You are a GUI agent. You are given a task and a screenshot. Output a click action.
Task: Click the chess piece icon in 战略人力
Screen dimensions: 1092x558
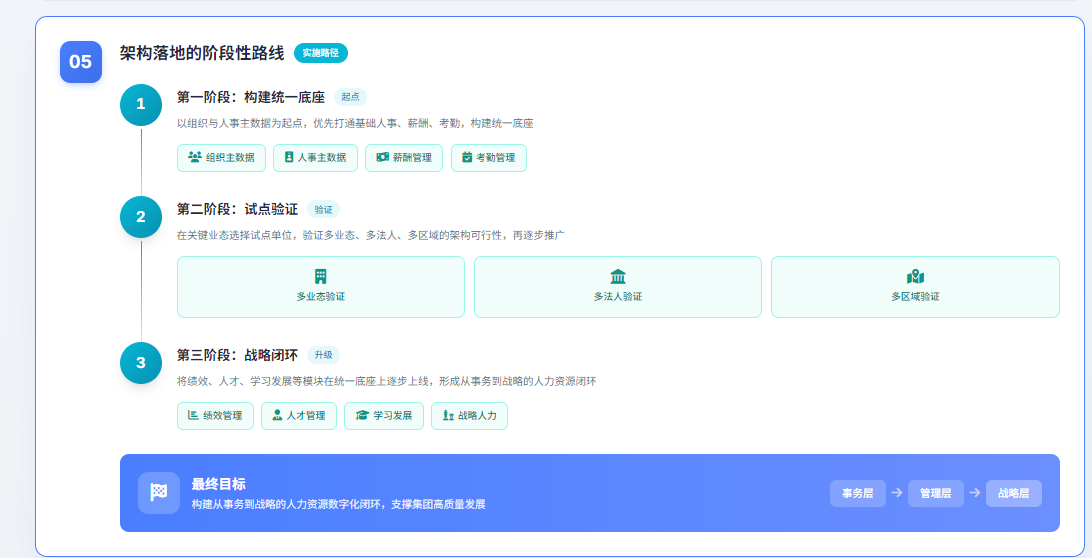[448, 415]
